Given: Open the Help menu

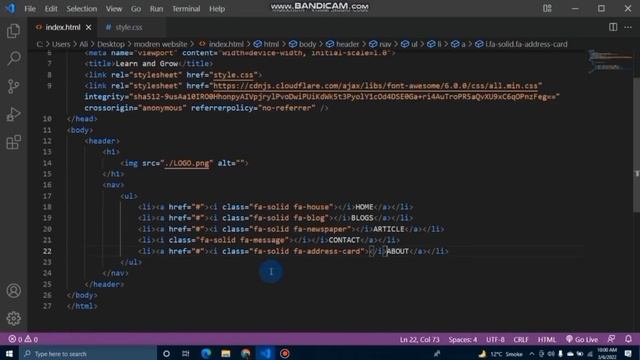Looking at the screenshot, I should (x=217, y=9).
